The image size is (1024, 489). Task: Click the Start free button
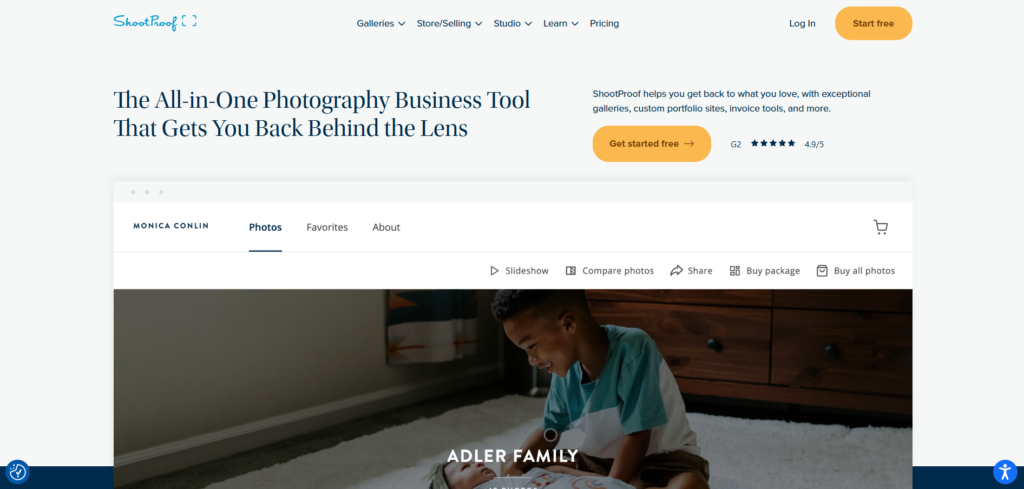click(x=873, y=24)
